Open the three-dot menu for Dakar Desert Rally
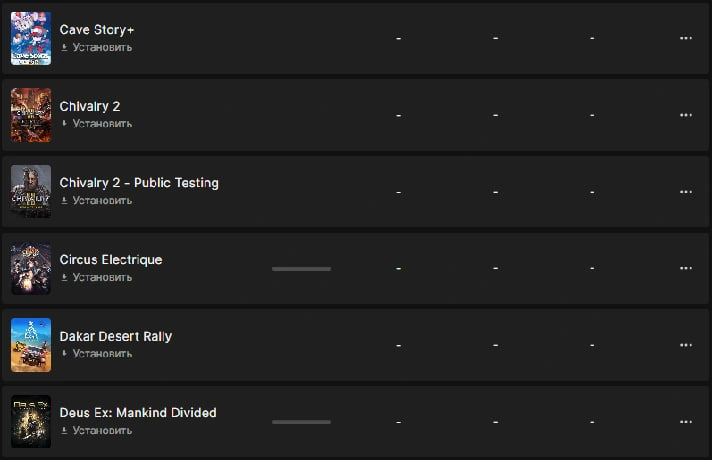 tap(685, 345)
